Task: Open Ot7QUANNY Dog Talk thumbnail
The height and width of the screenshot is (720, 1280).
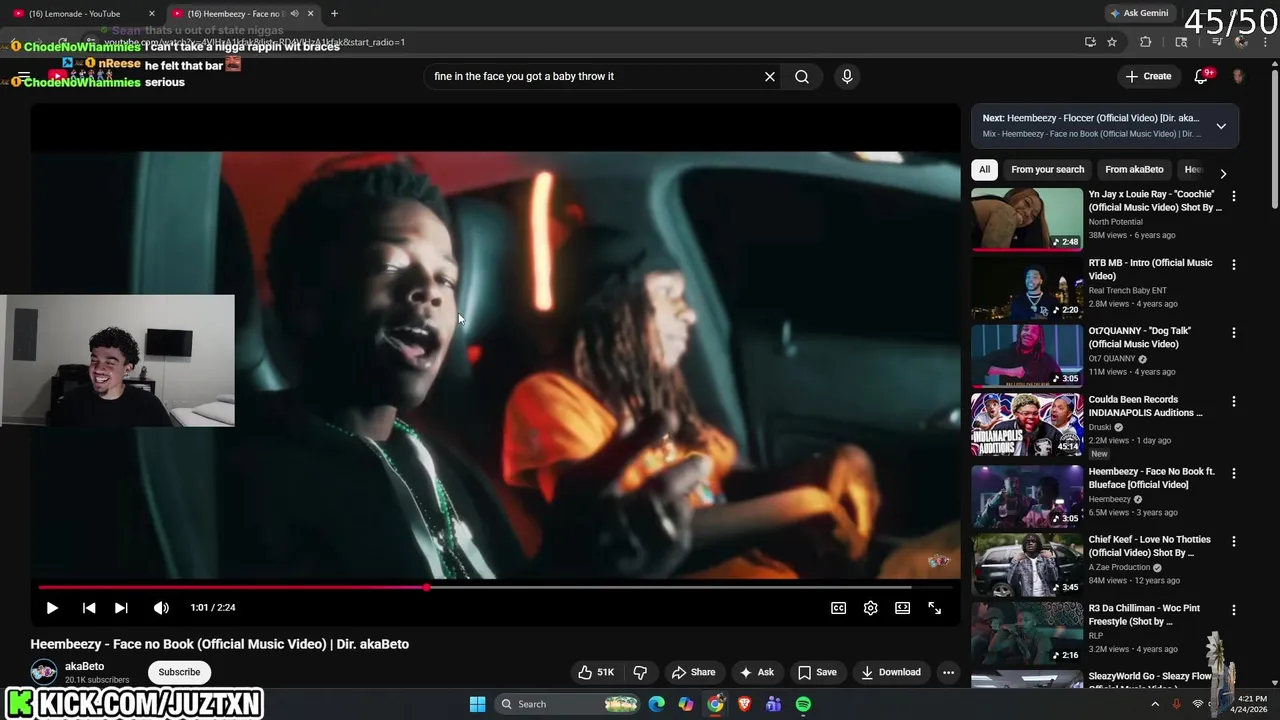Action: 1027,356
